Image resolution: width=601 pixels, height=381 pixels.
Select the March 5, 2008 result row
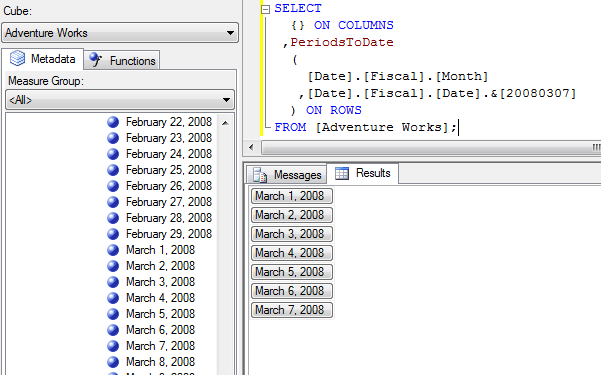tap(292, 272)
